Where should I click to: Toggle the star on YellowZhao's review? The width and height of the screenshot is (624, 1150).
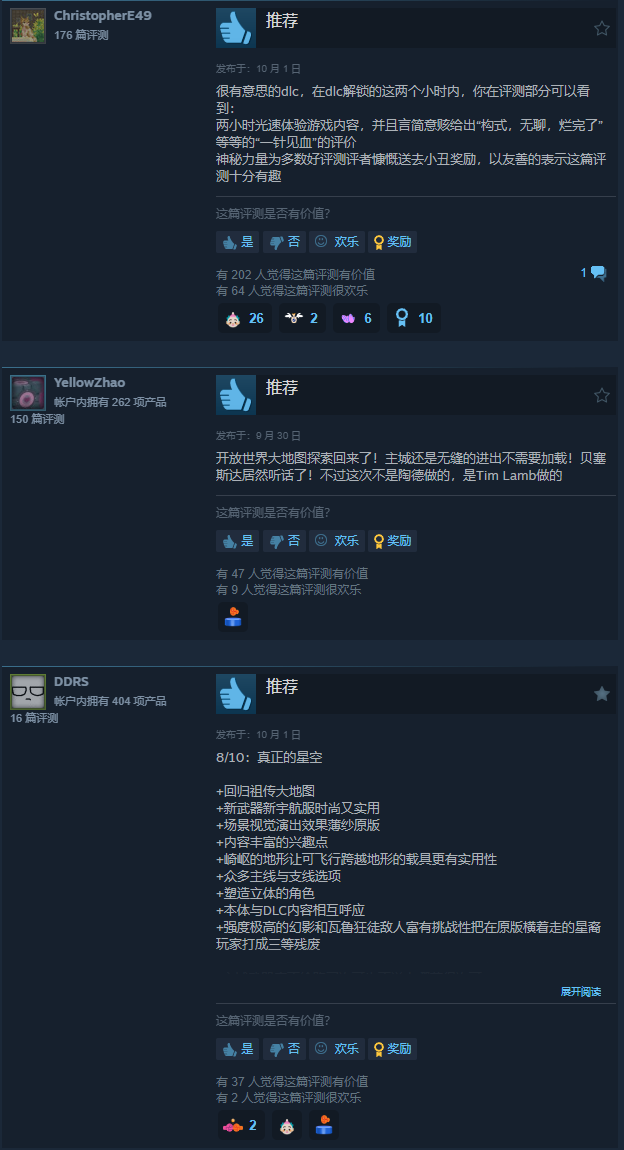[x=601, y=395]
